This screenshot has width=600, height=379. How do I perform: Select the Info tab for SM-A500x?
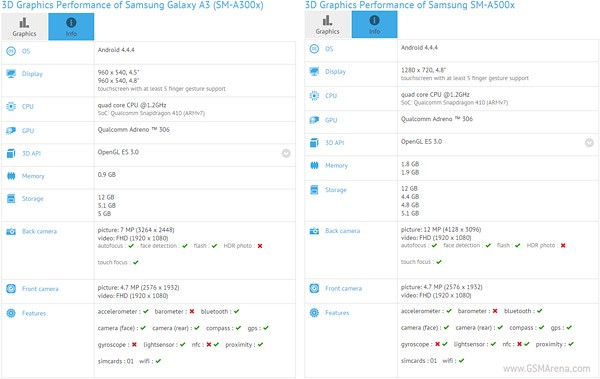[374, 25]
